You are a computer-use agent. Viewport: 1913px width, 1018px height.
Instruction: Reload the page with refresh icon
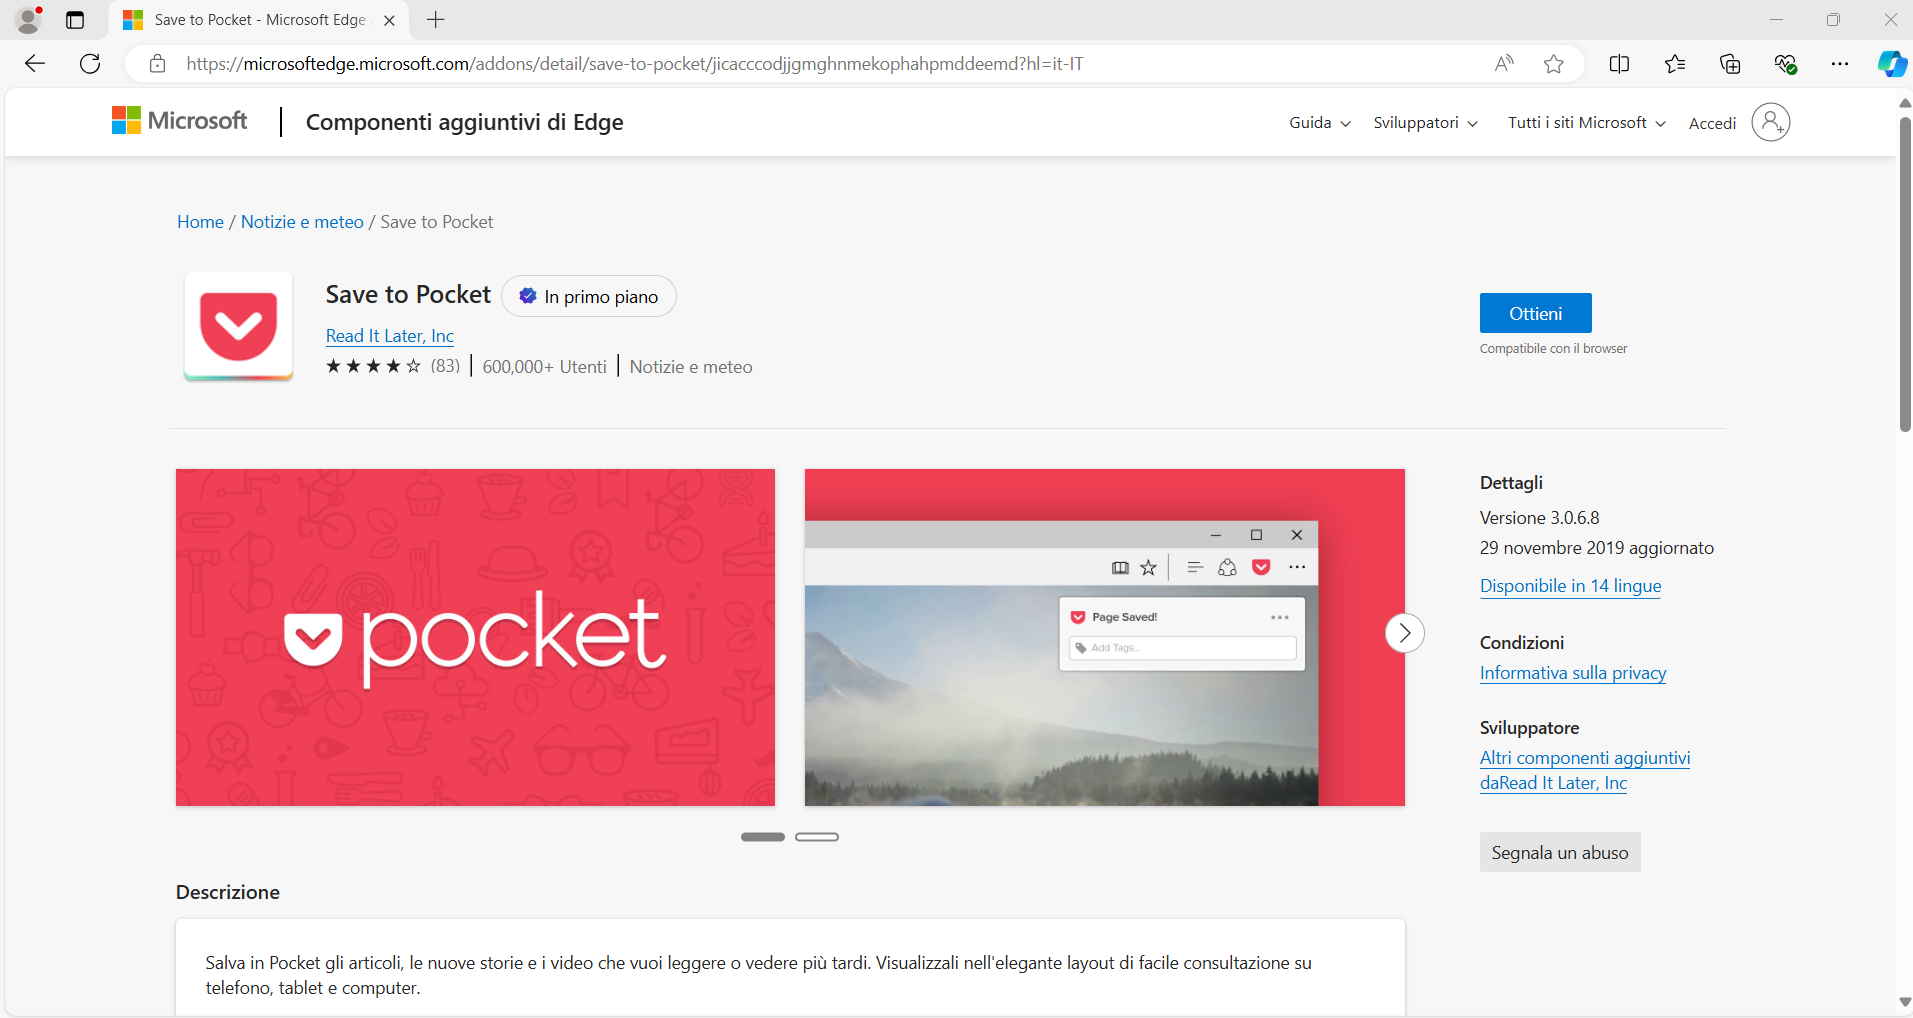click(x=90, y=64)
